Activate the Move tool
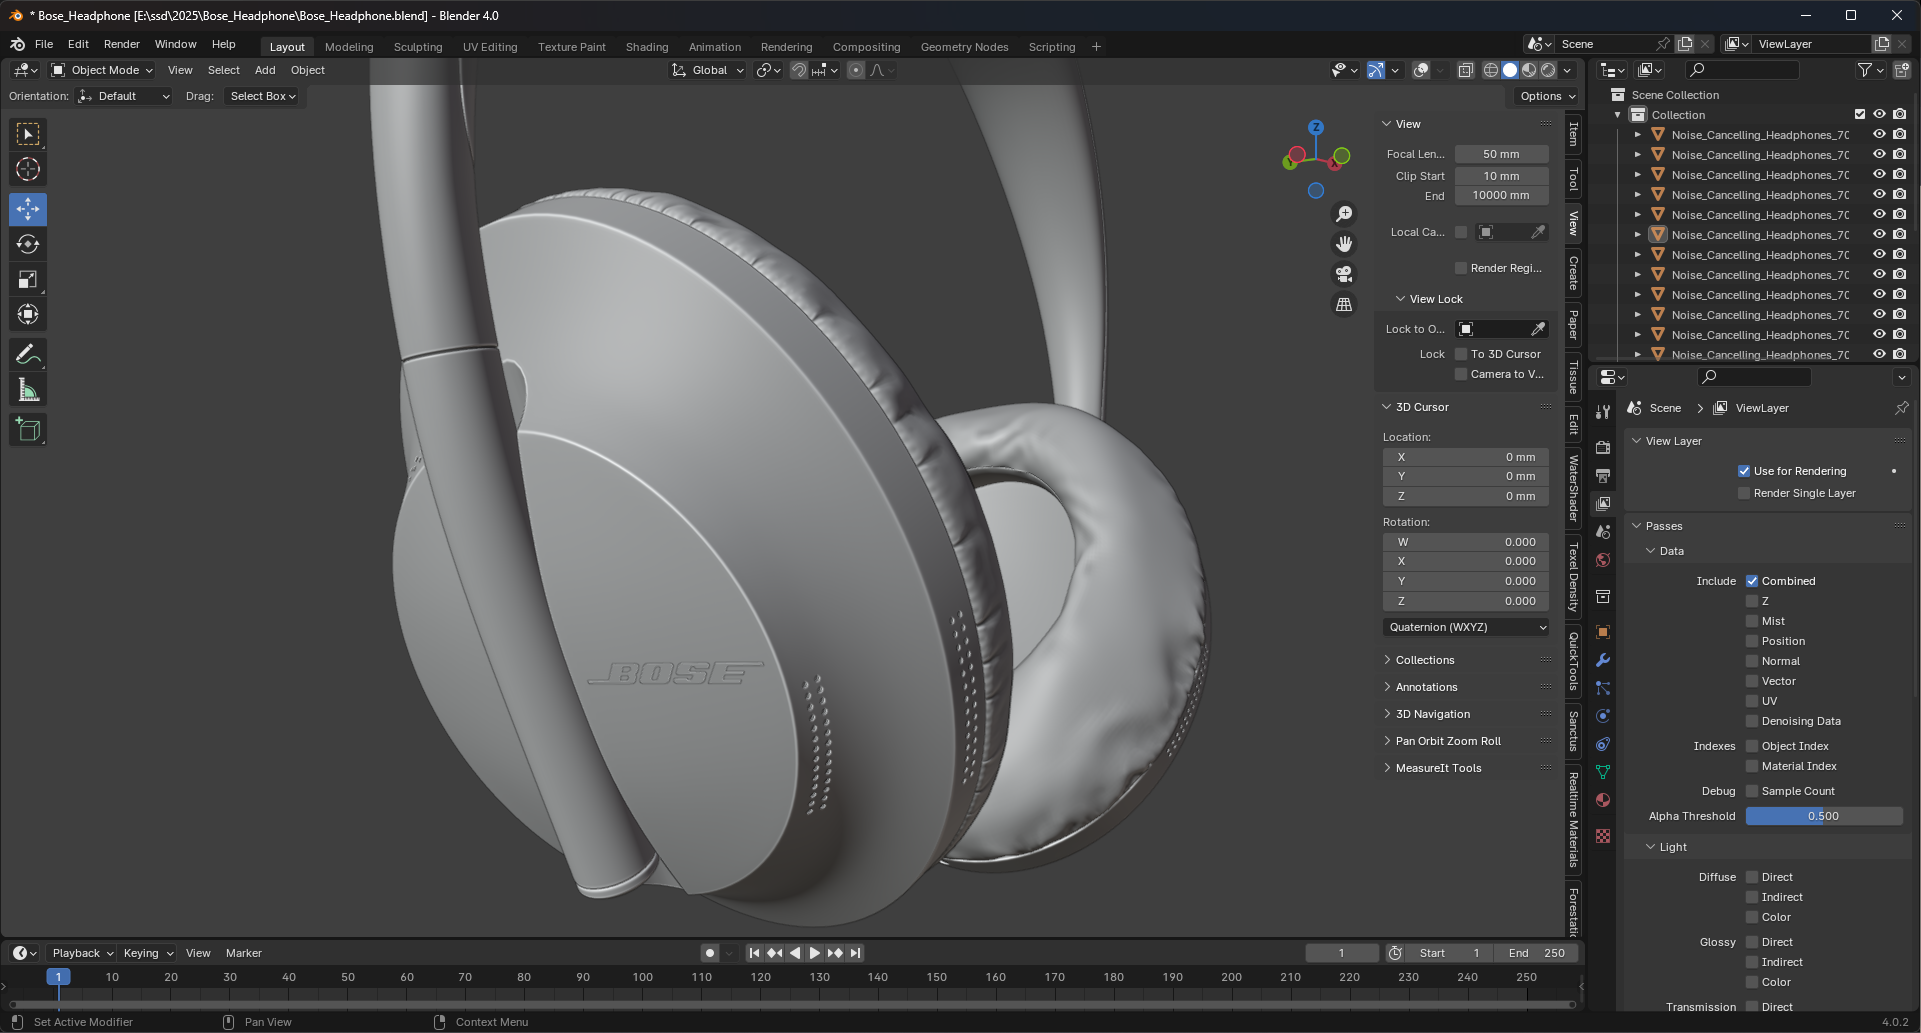 [x=28, y=209]
